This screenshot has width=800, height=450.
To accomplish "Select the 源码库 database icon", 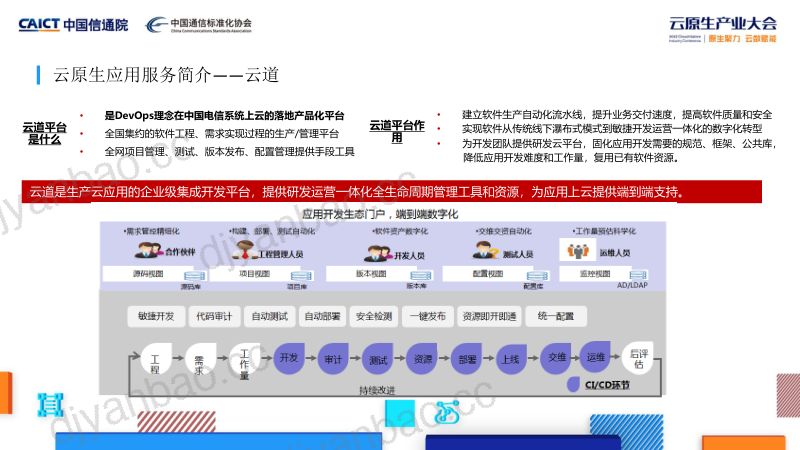I will pos(194,276).
